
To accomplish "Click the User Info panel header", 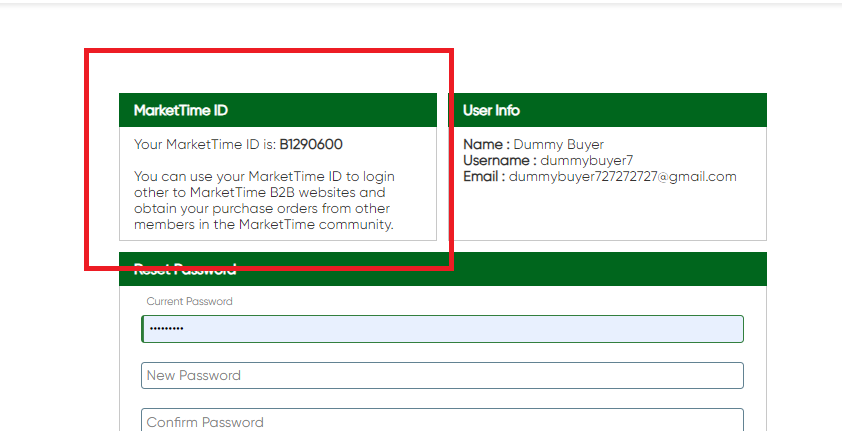I will coord(607,110).
